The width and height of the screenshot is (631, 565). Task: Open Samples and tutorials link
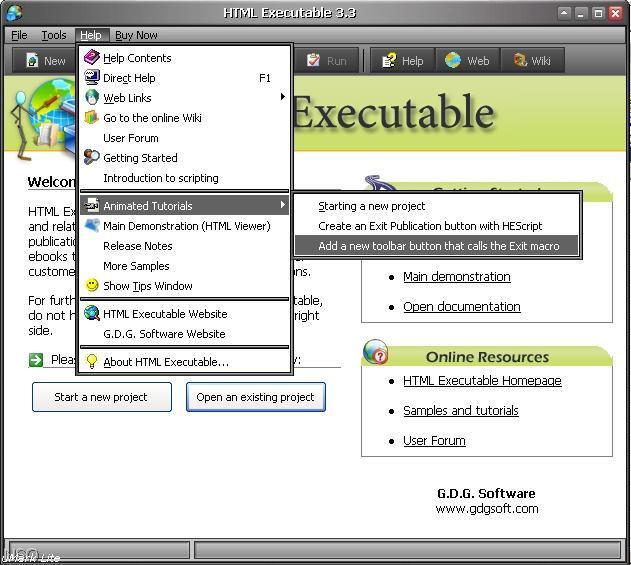pos(461,410)
